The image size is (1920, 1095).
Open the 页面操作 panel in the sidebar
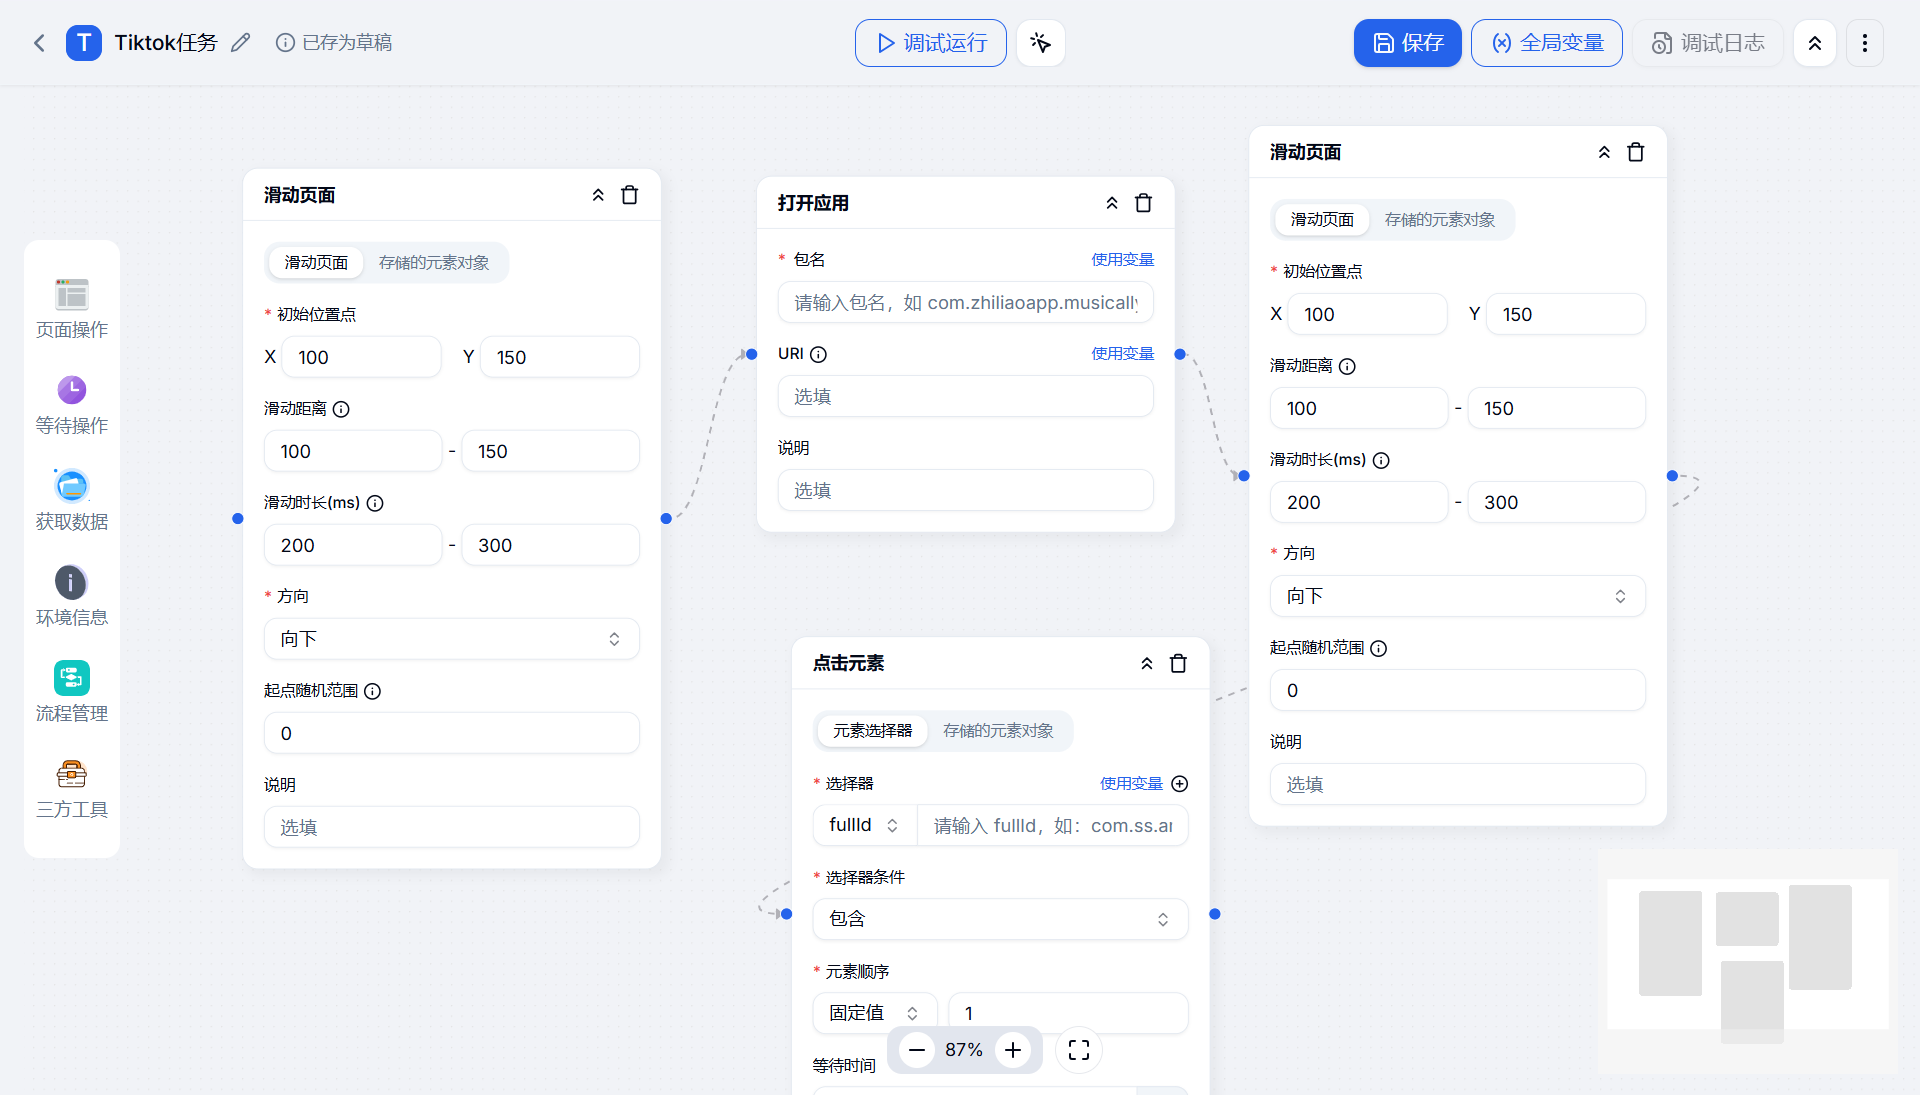click(71, 308)
